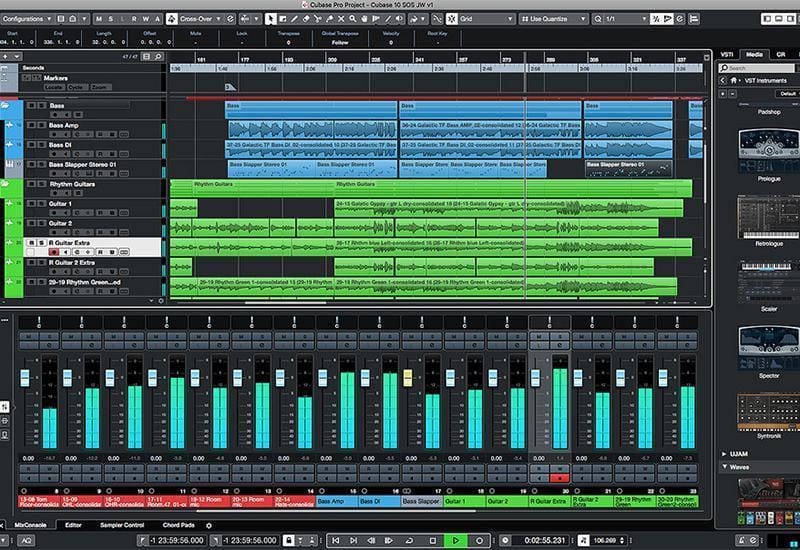800x550 pixels.
Task: Enable record on R Guitar Extra track
Action: (x=54, y=252)
